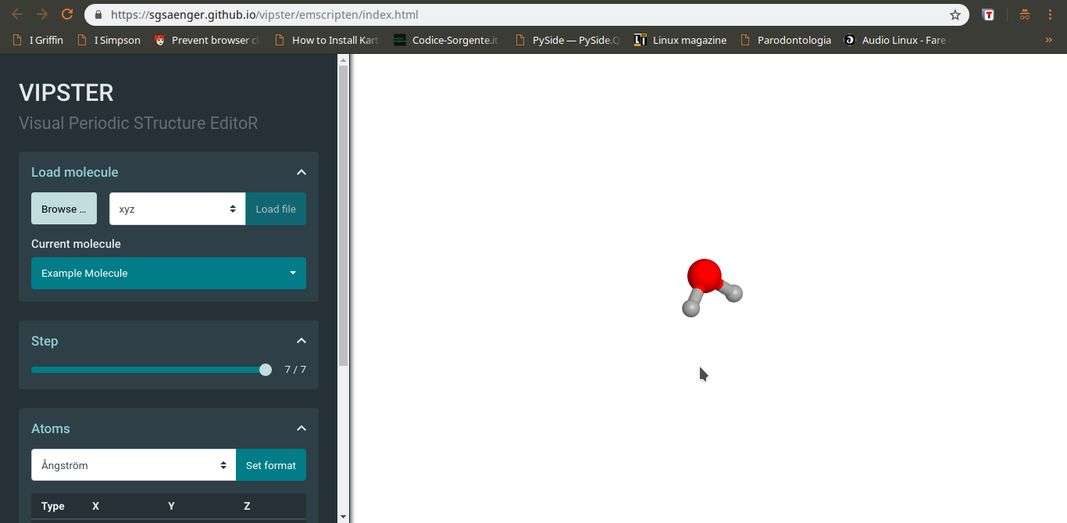The image size is (1067, 523).
Task: Open the red T extension icon
Action: 989,14
